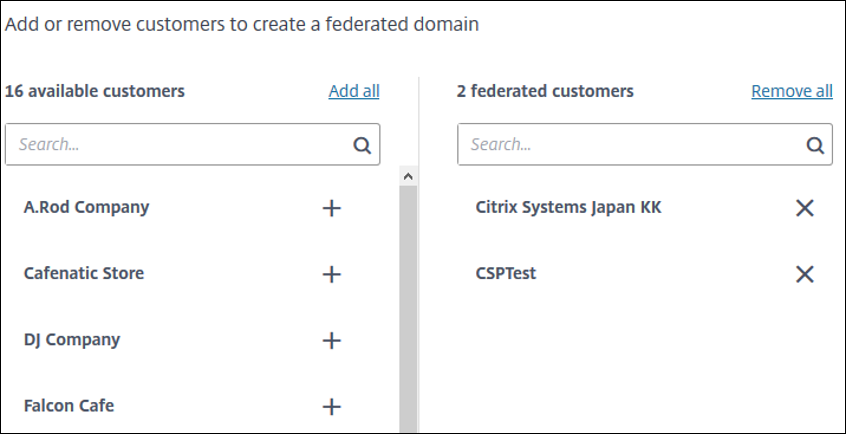Screen dimensions: 846x434
Task: Add Falcon Cafe using plus icon
Action: 332,406
